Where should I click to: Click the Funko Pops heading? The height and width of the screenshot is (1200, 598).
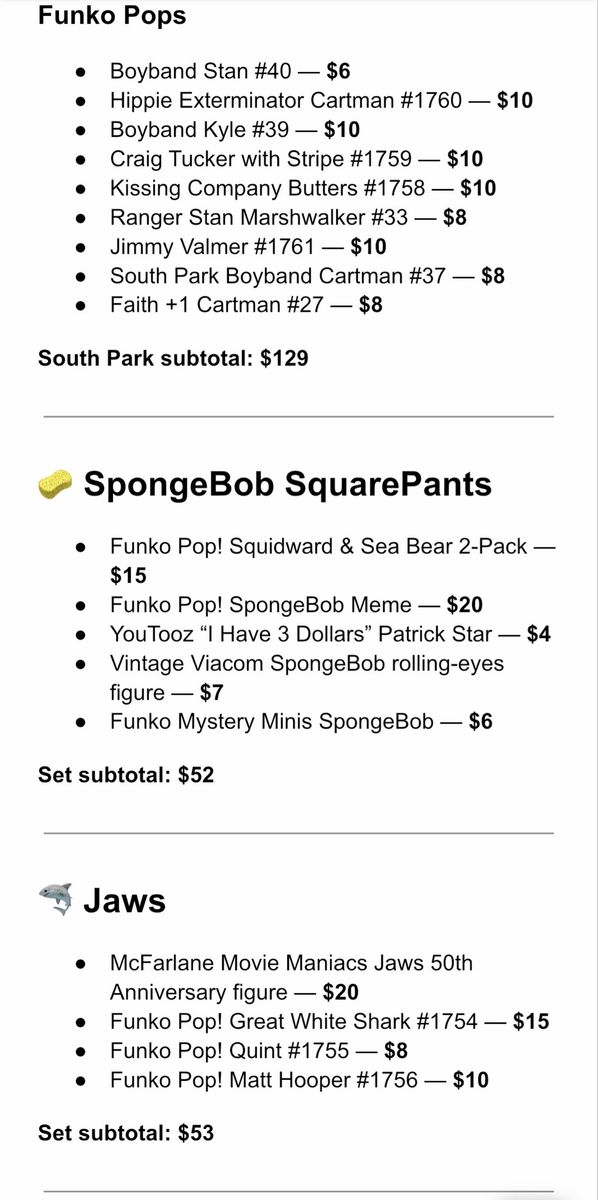pyautogui.click(x=112, y=16)
